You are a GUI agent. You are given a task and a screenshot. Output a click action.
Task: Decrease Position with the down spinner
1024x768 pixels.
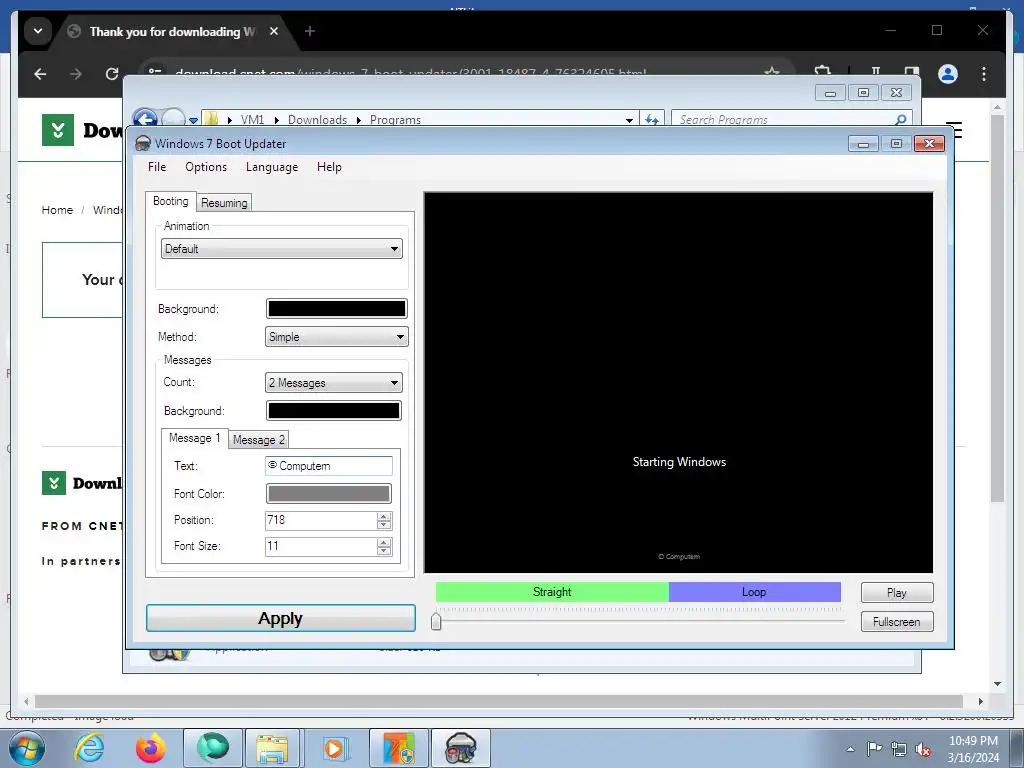pyautogui.click(x=384, y=525)
